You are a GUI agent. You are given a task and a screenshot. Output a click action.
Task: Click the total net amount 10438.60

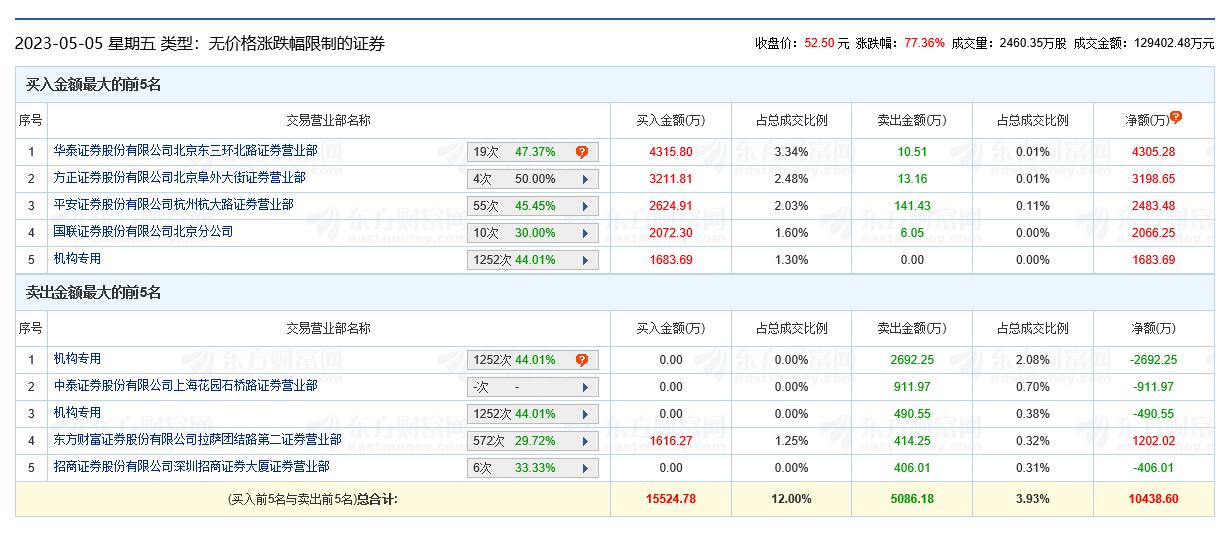(x=1153, y=498)
